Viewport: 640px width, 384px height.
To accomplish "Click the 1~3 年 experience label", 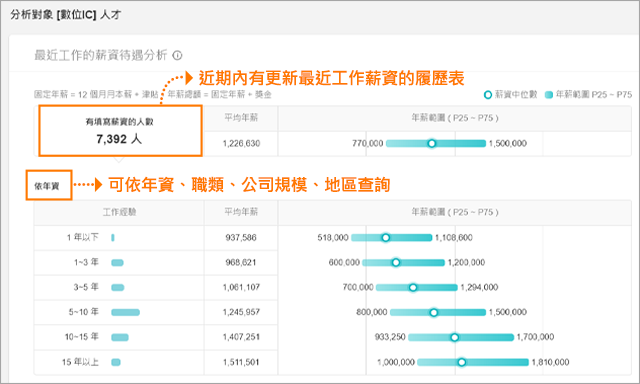I will (x=86, y=262).
